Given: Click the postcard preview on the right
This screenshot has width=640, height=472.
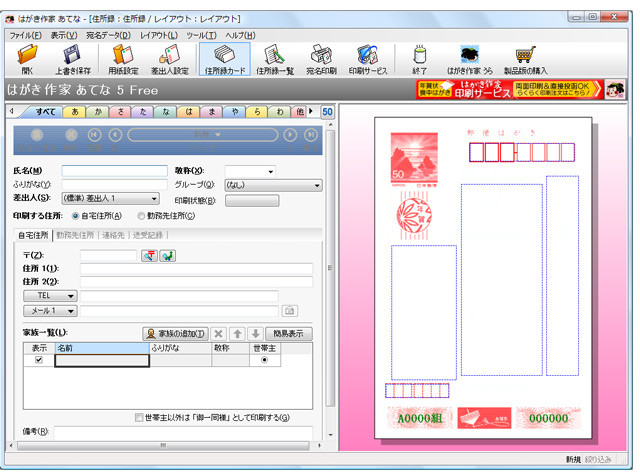Looking at the screenshot, I should pos(483,278).
